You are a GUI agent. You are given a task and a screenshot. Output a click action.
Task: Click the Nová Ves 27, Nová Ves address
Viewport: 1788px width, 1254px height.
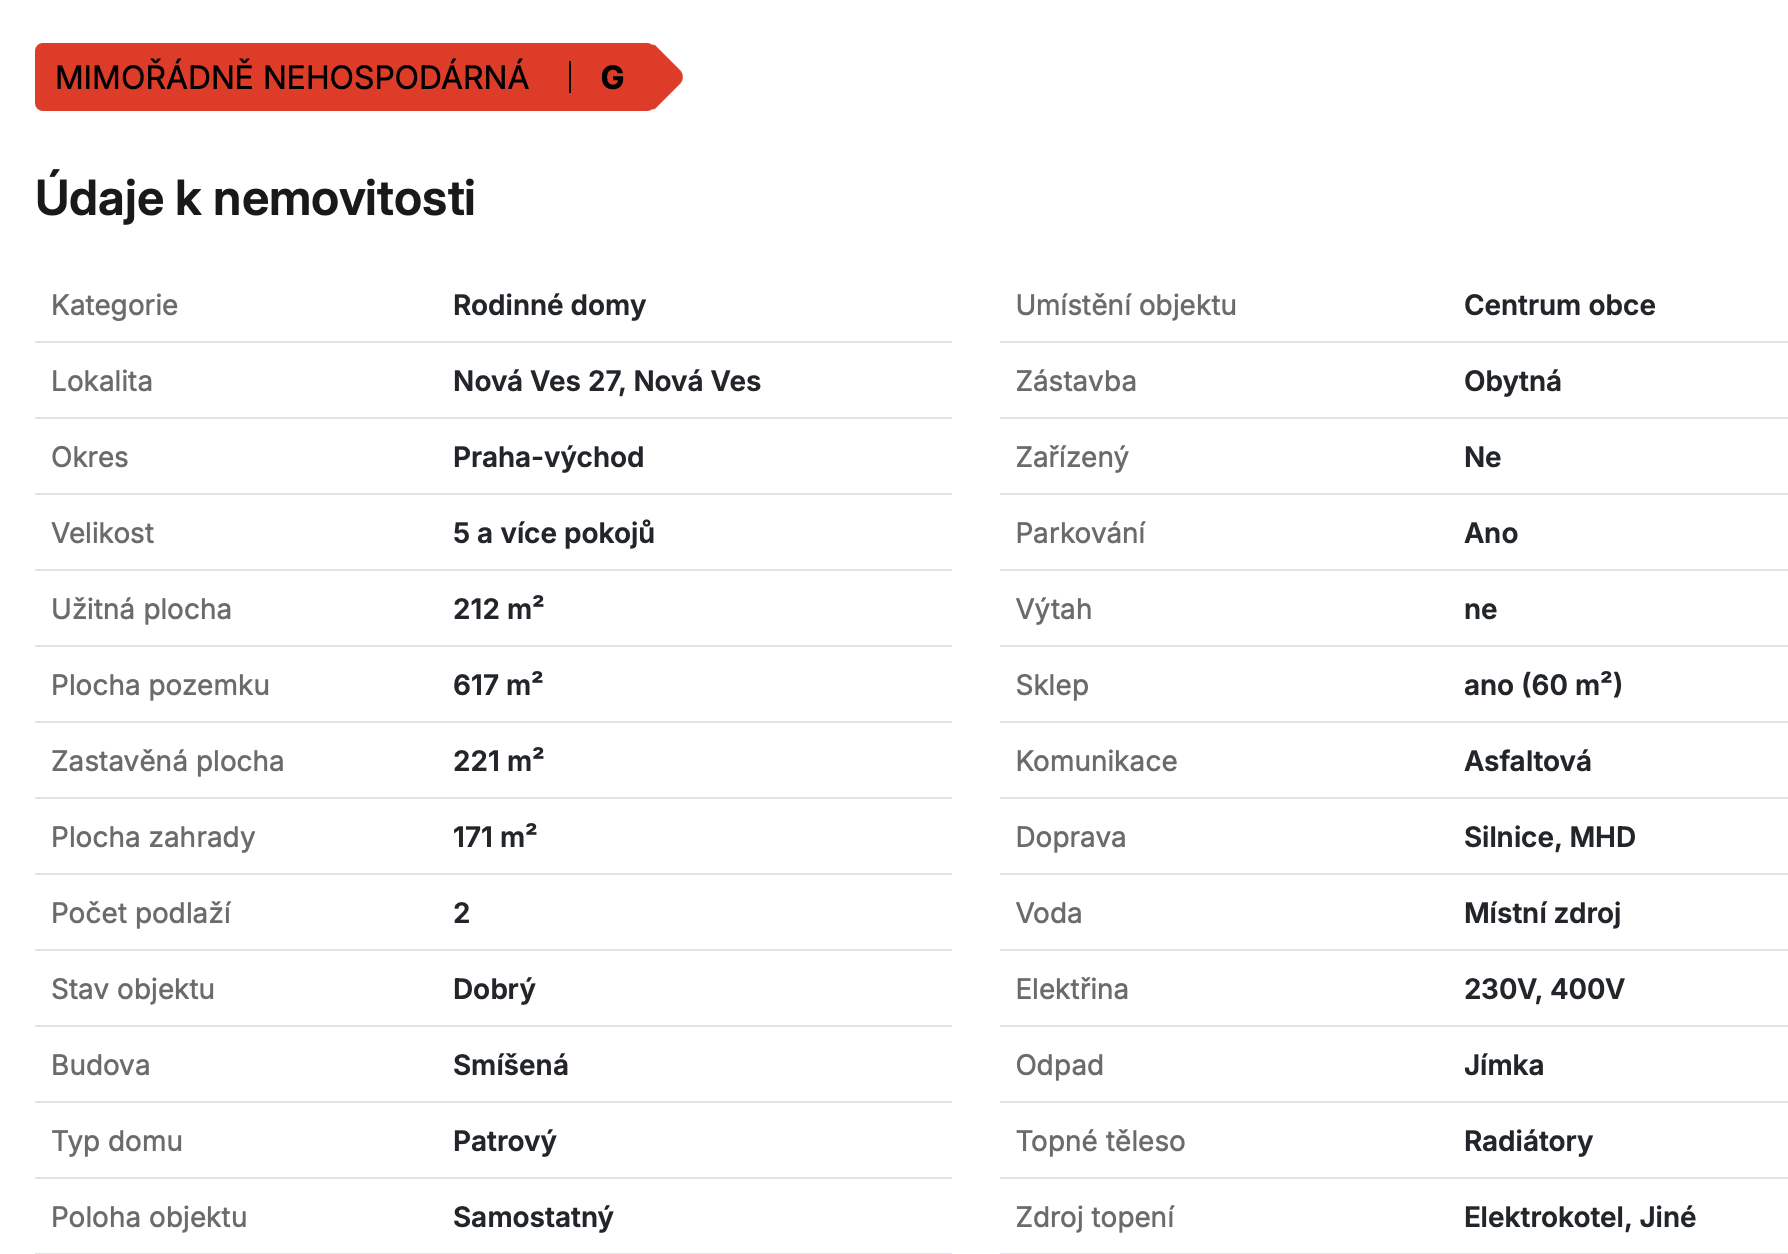(x=606, y=381)
